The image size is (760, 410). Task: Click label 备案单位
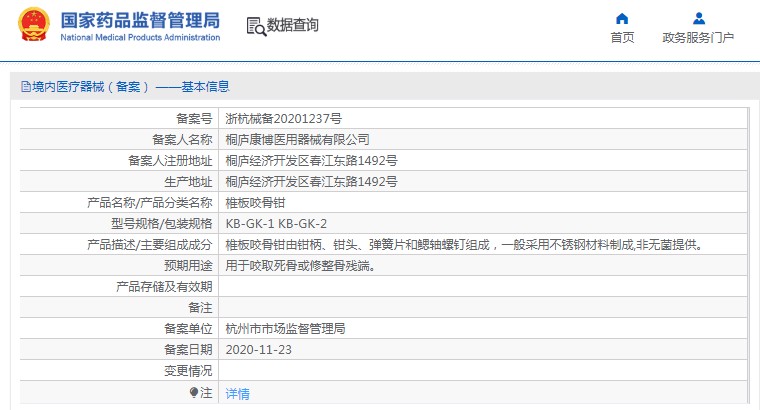click(x=188, y=329)
